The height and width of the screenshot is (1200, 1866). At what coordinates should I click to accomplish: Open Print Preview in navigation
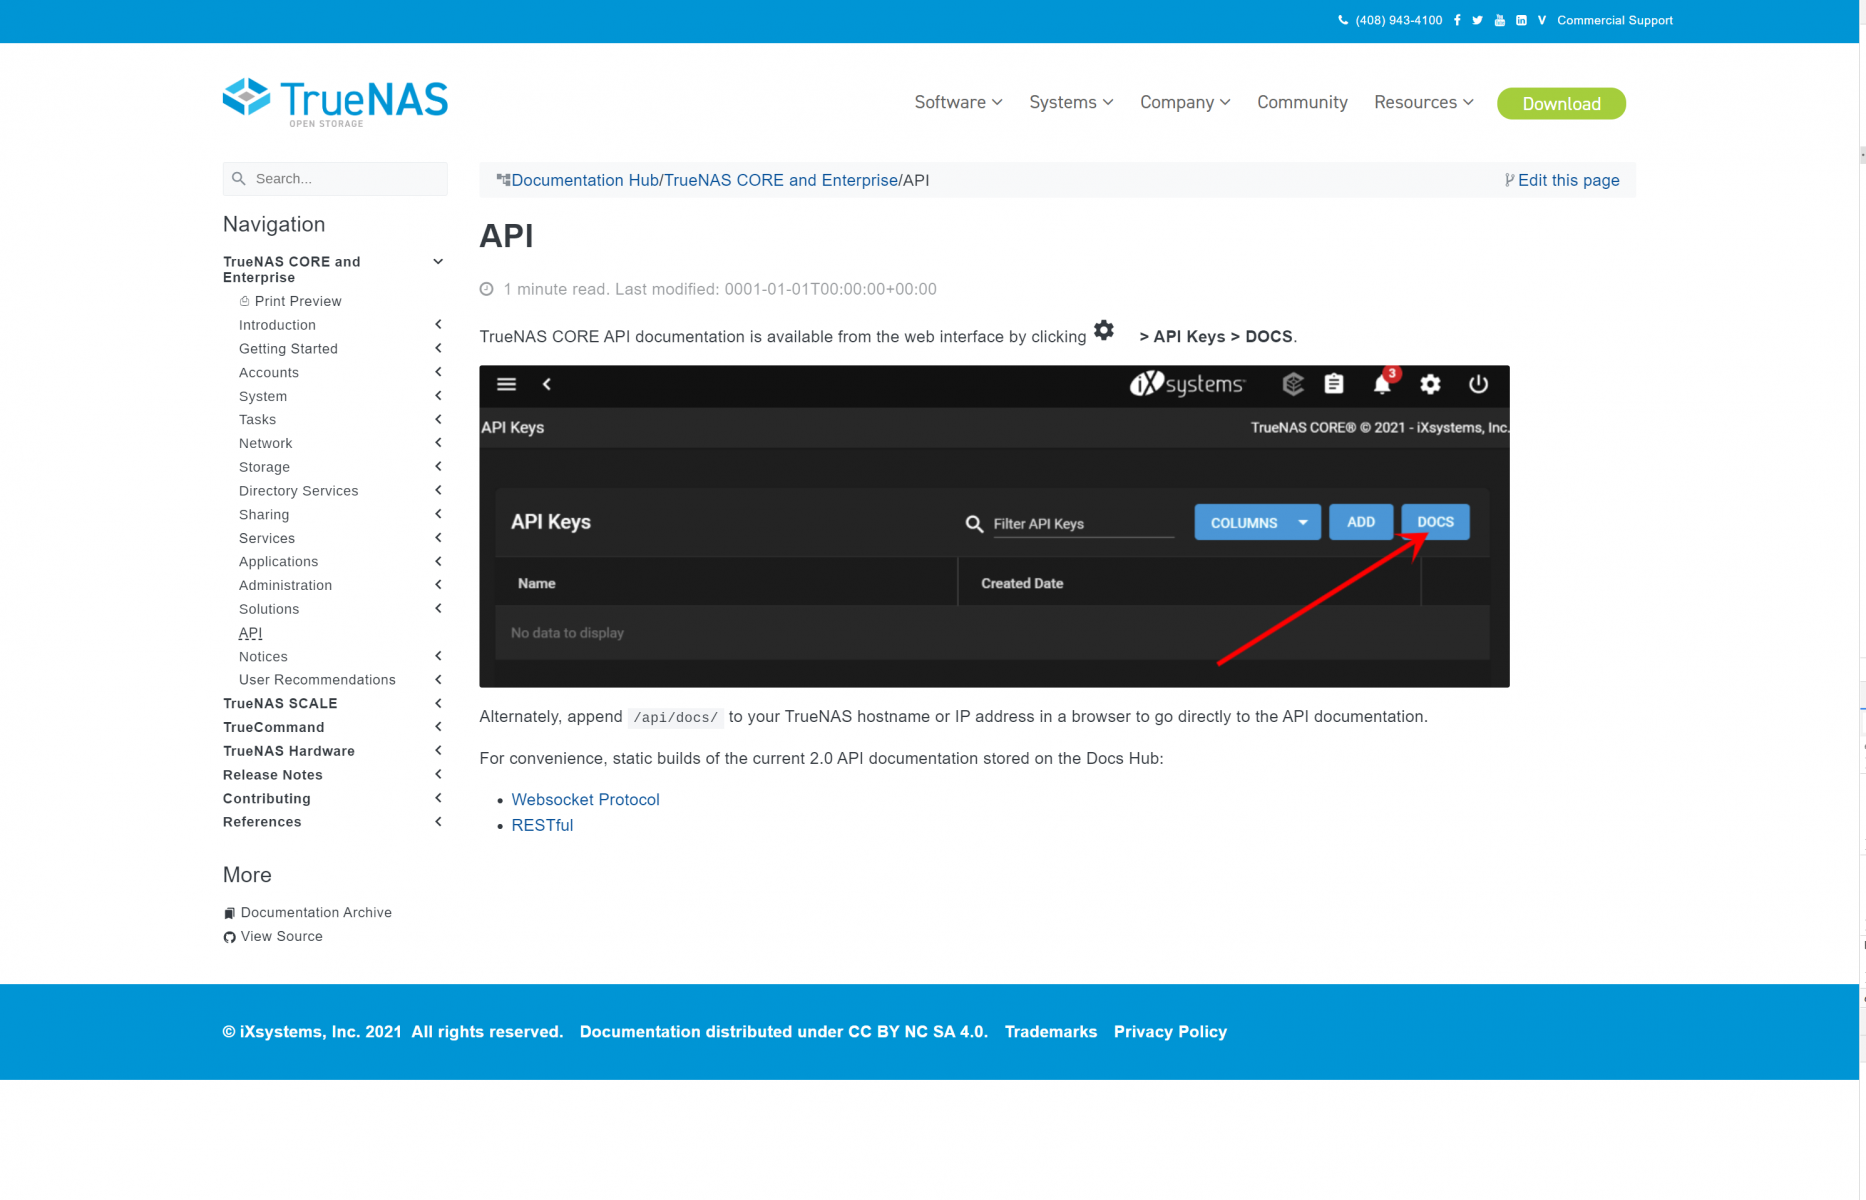(298, 301)
